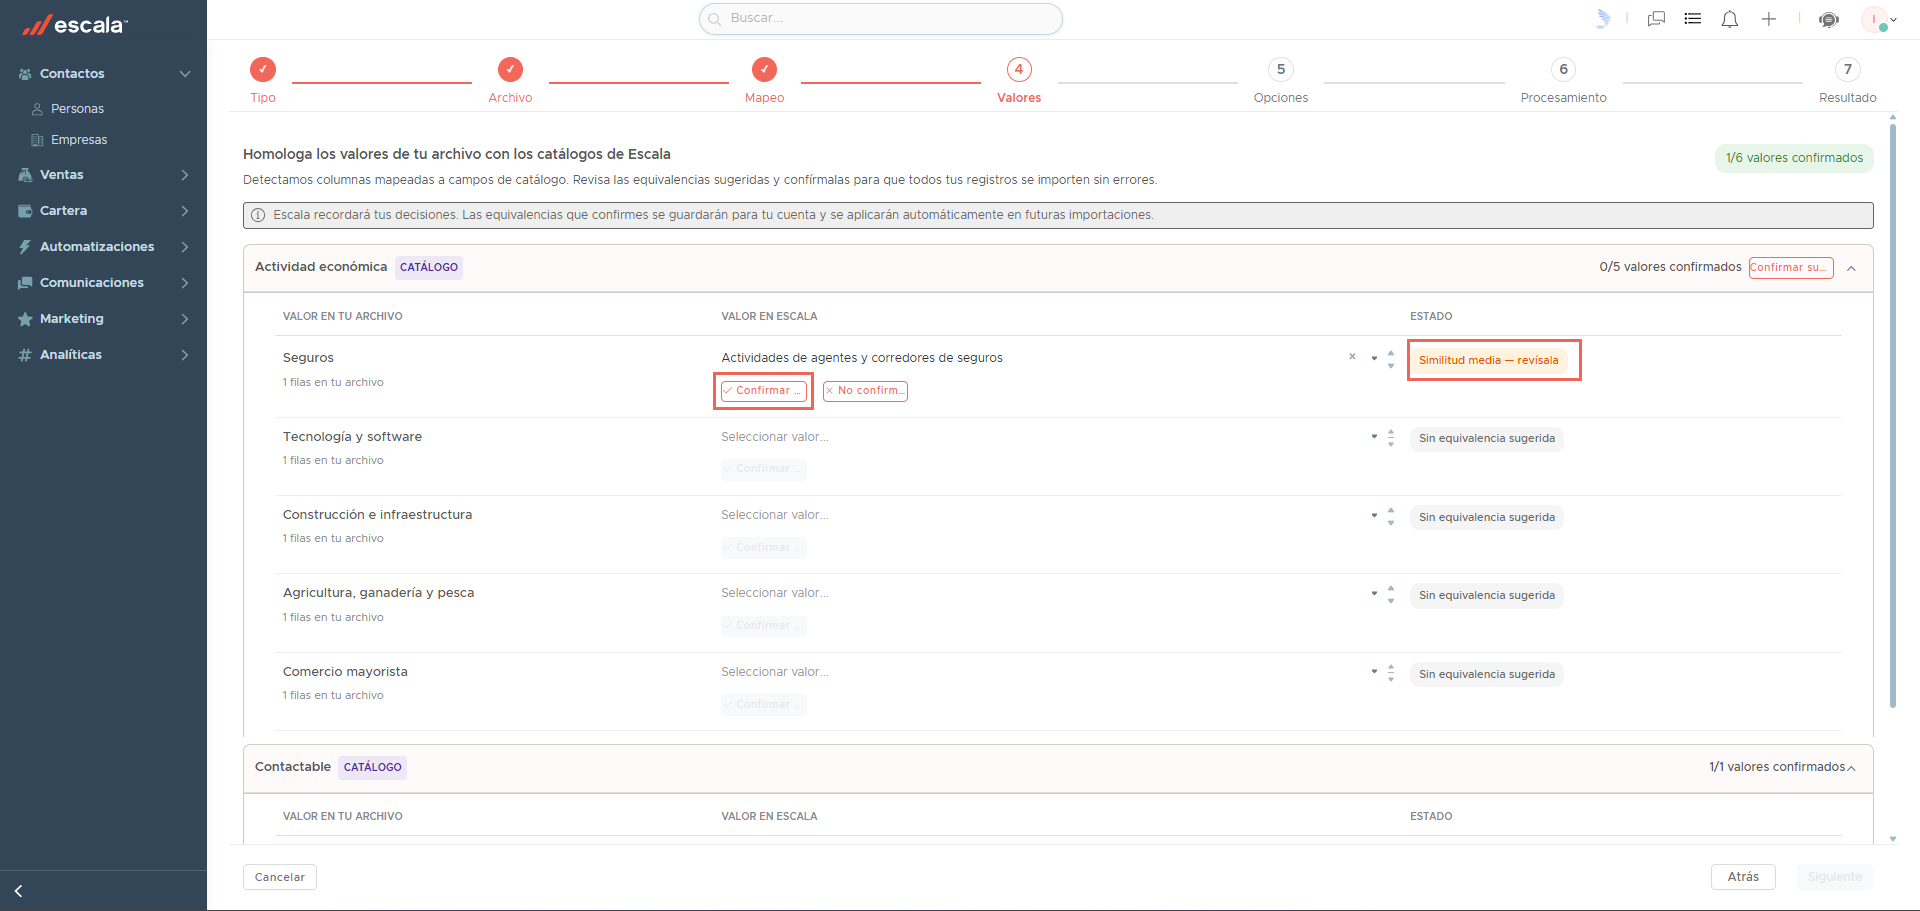The image size is (1920, 911).
Task: Collapse the sidebar with the back arrow
Action: coord(18,891)
